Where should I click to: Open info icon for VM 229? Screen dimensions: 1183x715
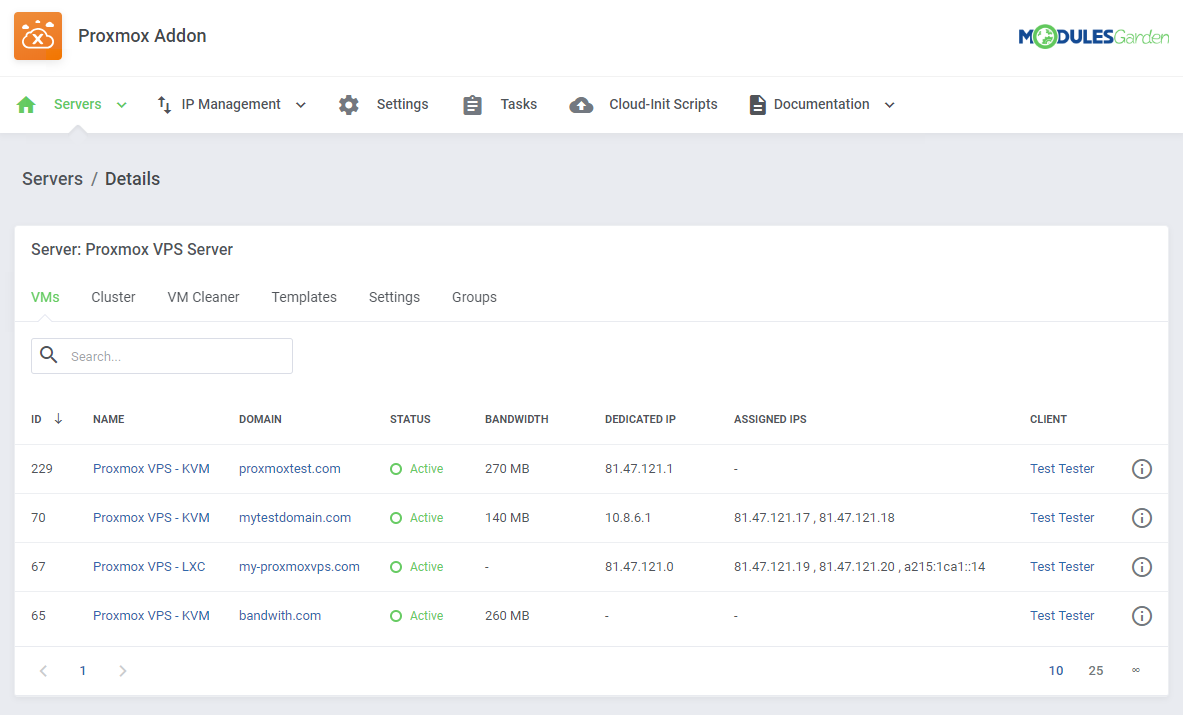pyautogui.click(x=1142, y=468)
